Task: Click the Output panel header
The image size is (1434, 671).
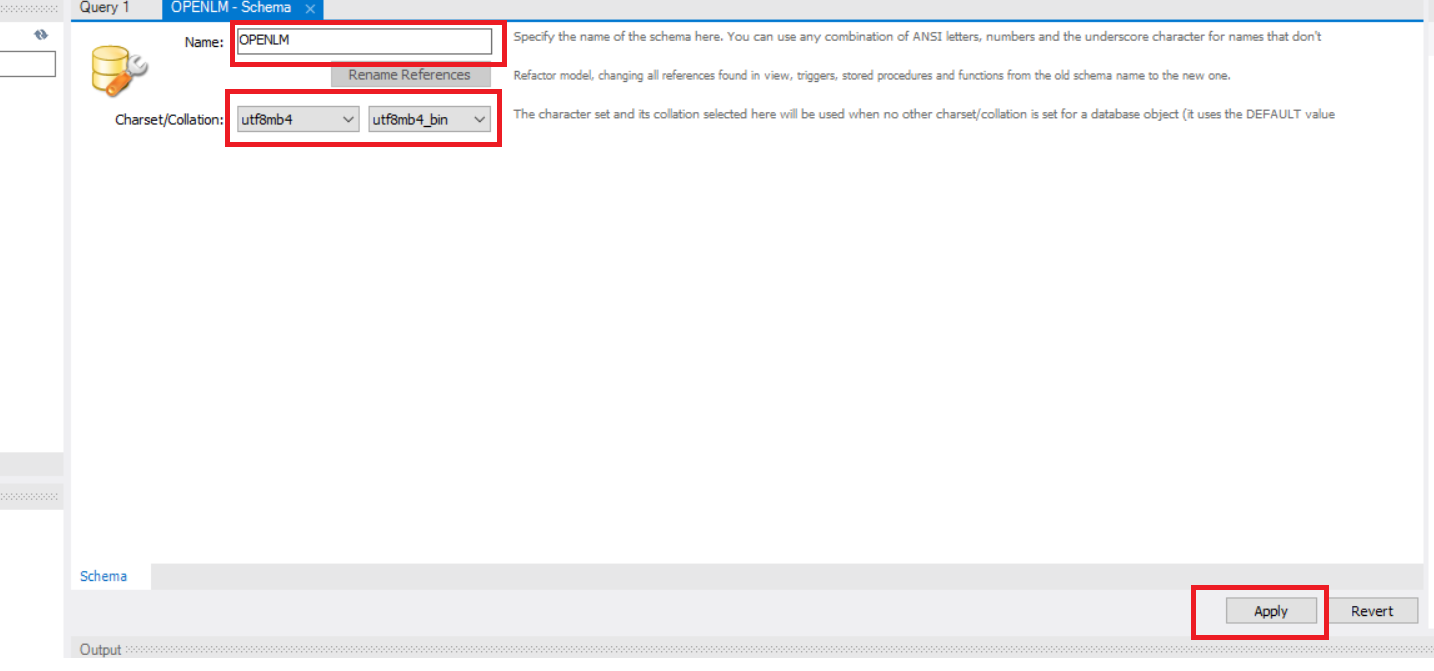Action: tap(101, 649)
